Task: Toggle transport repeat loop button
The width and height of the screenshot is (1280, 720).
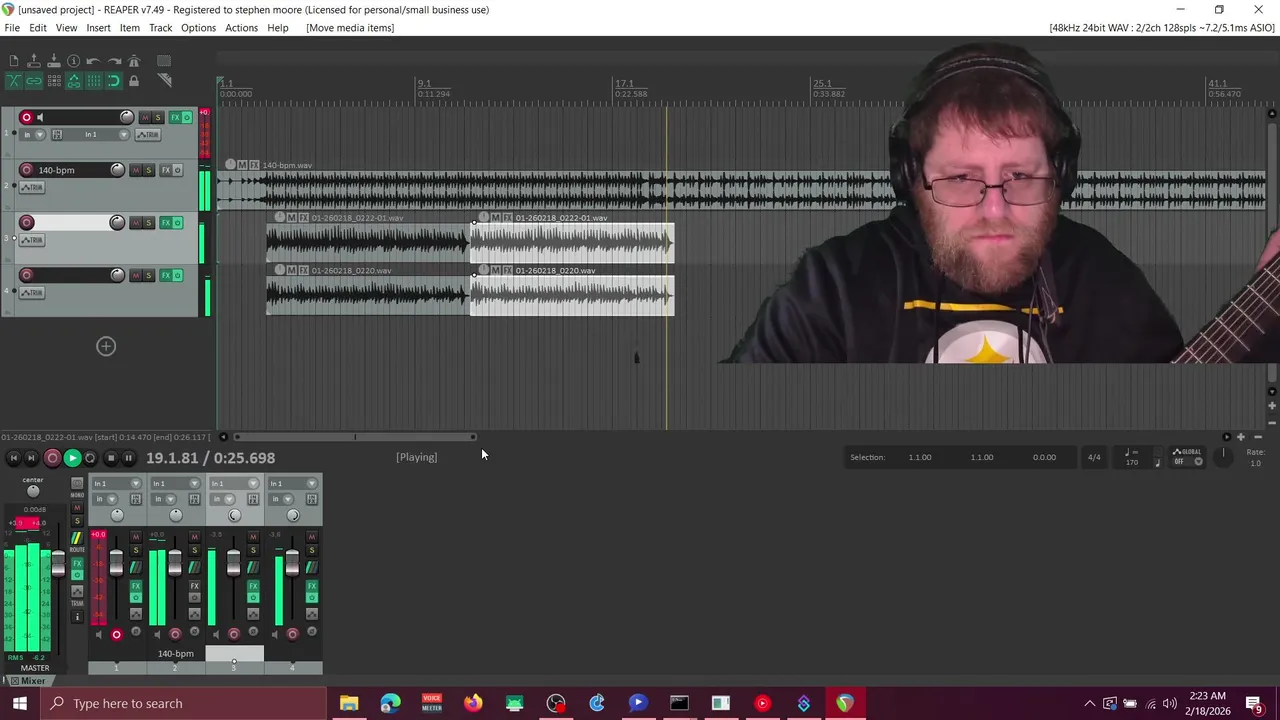Action: pos(90,458)
